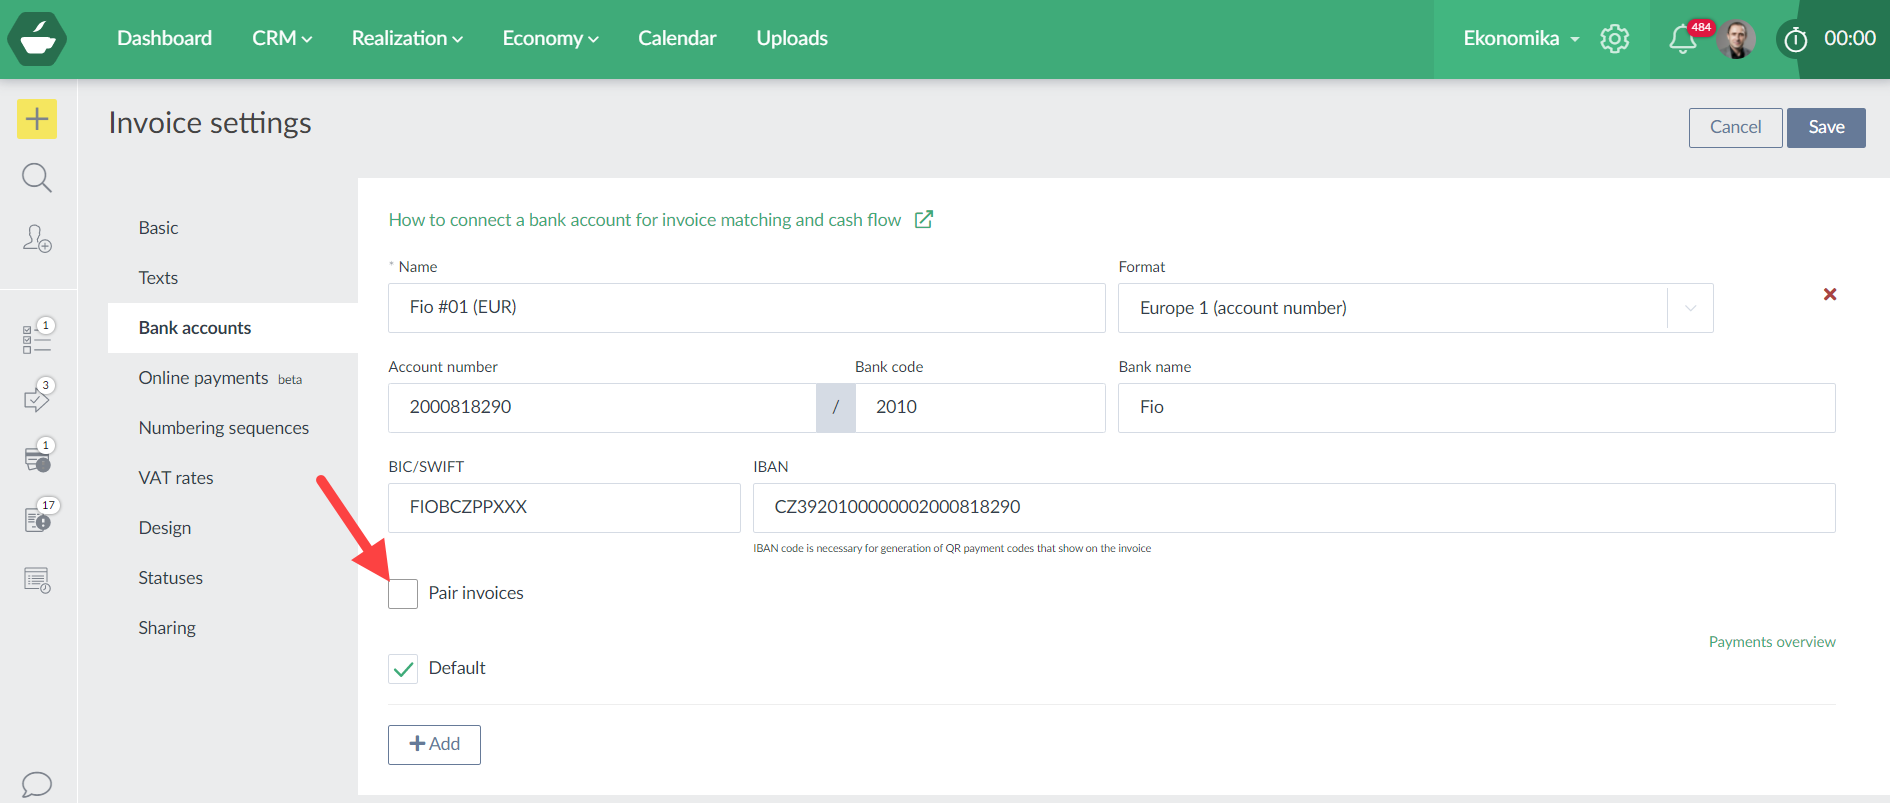Remove bank account with red X
This screenshot has height=803, width=1890.
point(1829,294)
